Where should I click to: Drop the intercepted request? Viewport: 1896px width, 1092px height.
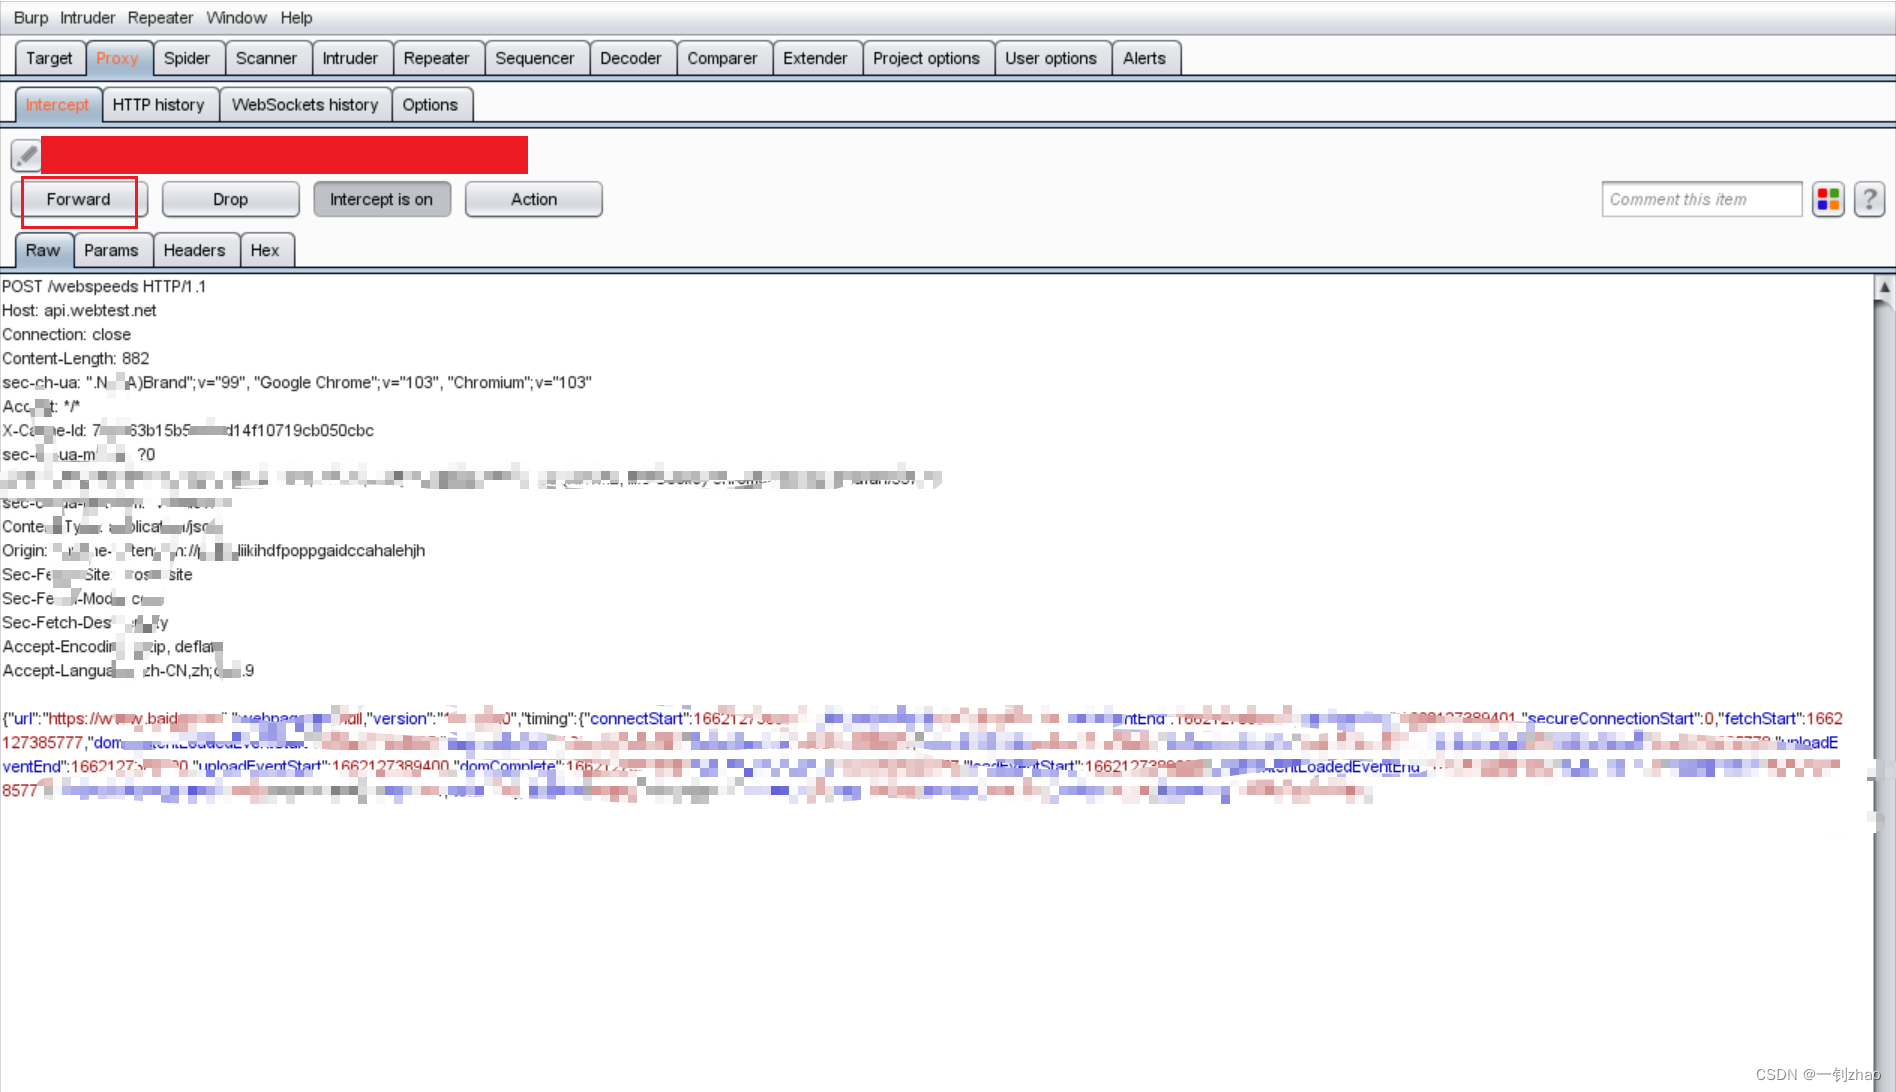(x=230, y=199)
